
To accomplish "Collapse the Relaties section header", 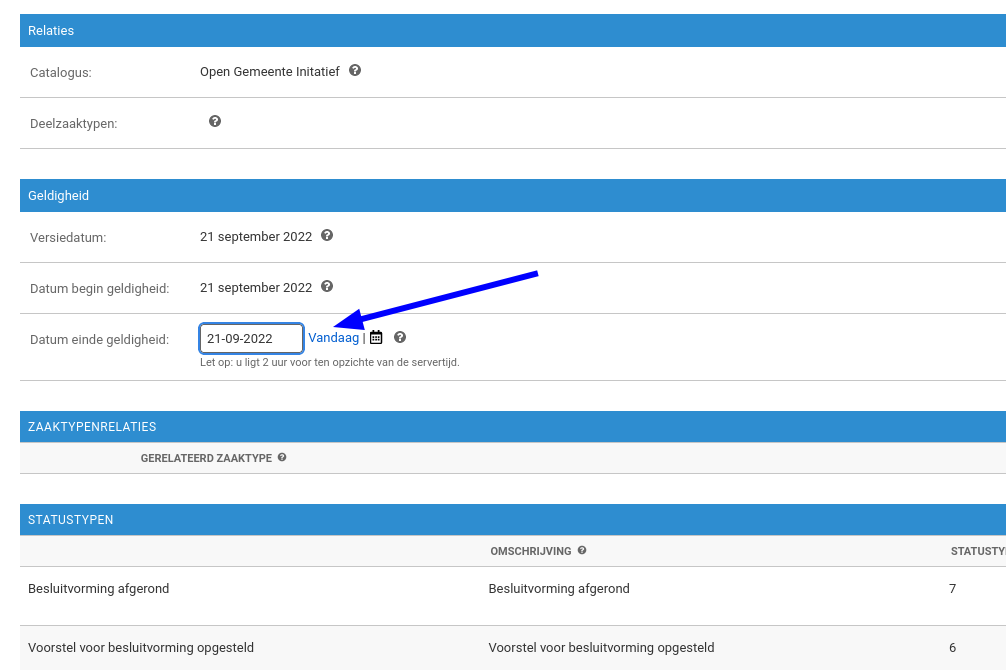I will click(50, 30).
